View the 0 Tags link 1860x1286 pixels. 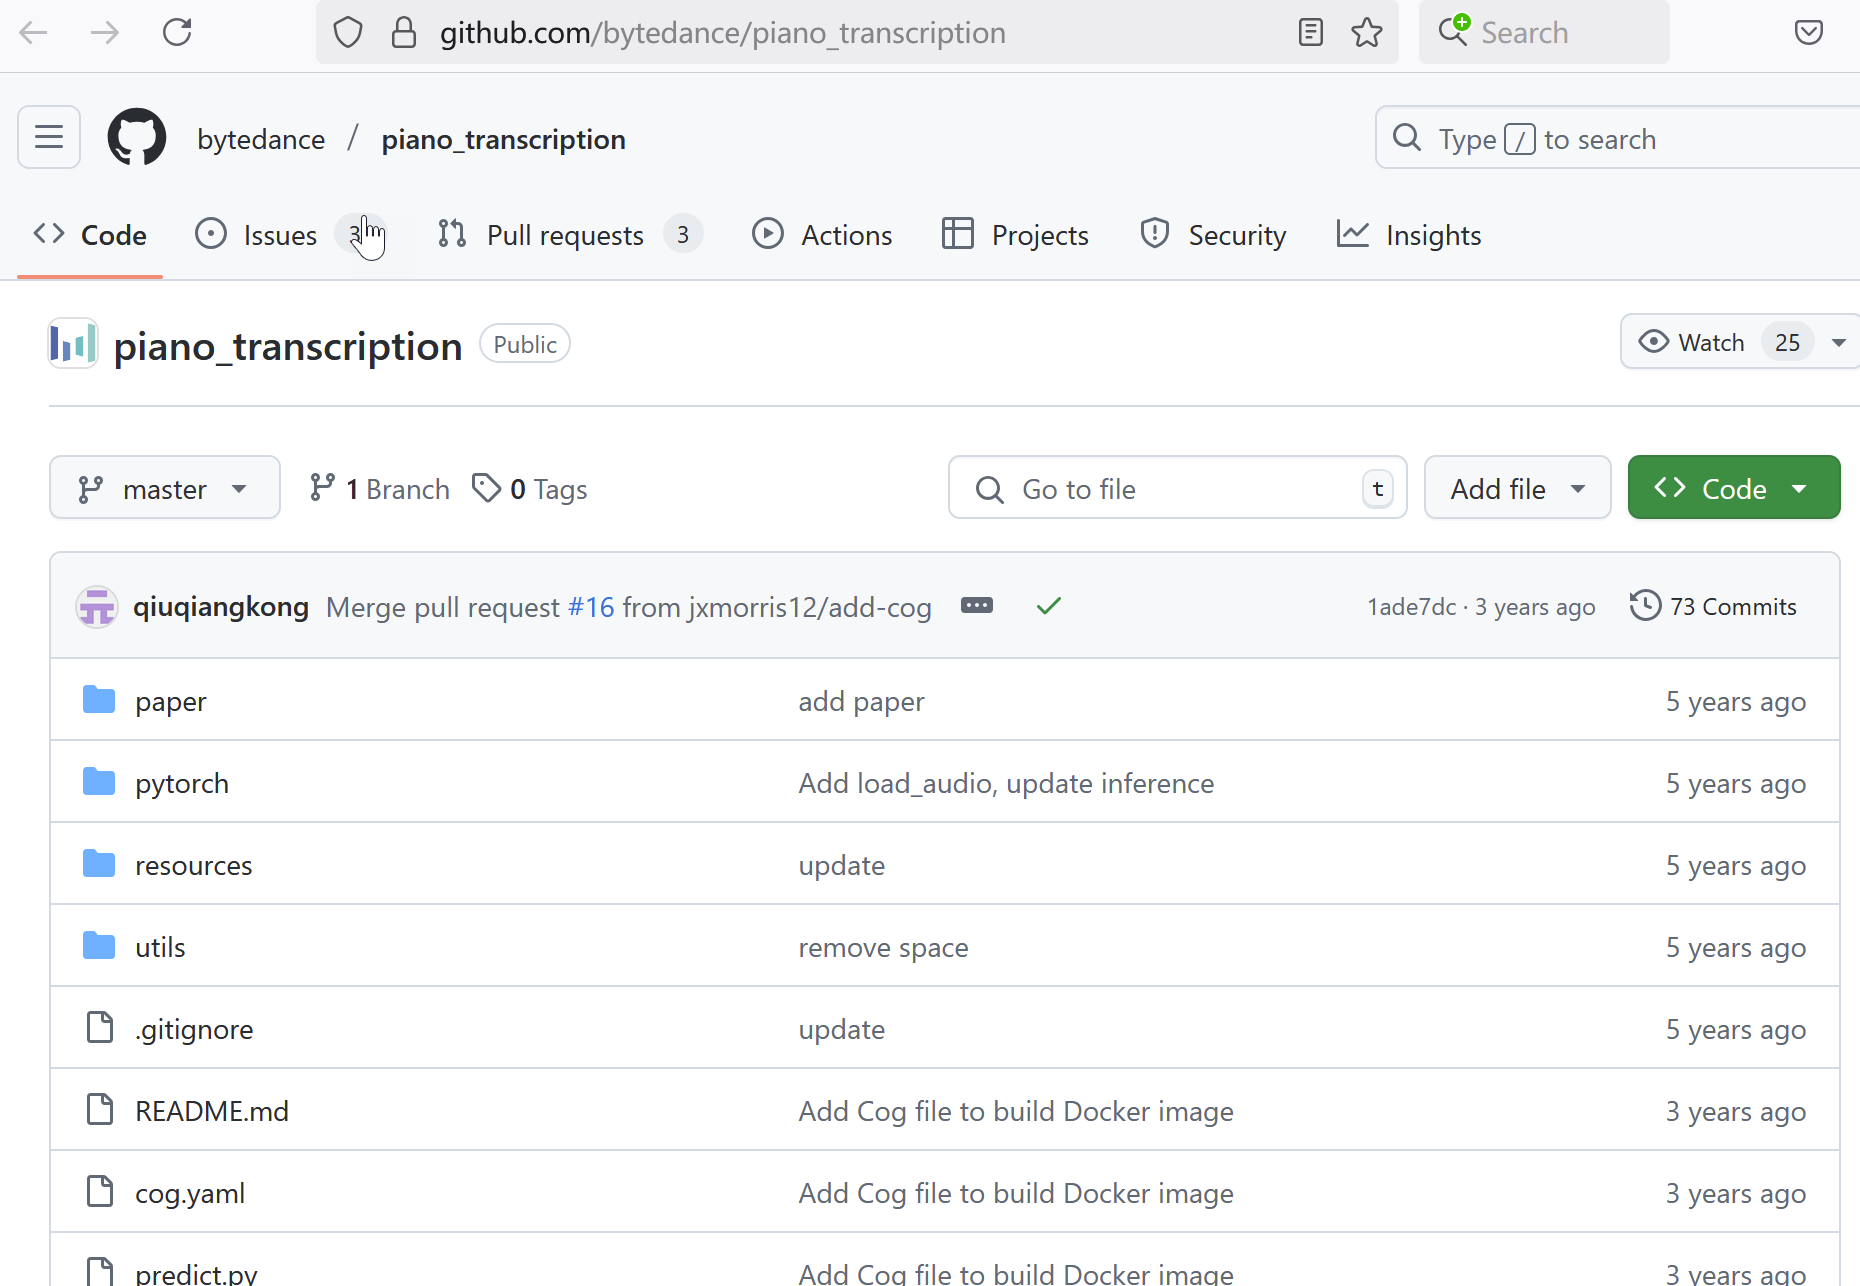click(x=529, y=488)
